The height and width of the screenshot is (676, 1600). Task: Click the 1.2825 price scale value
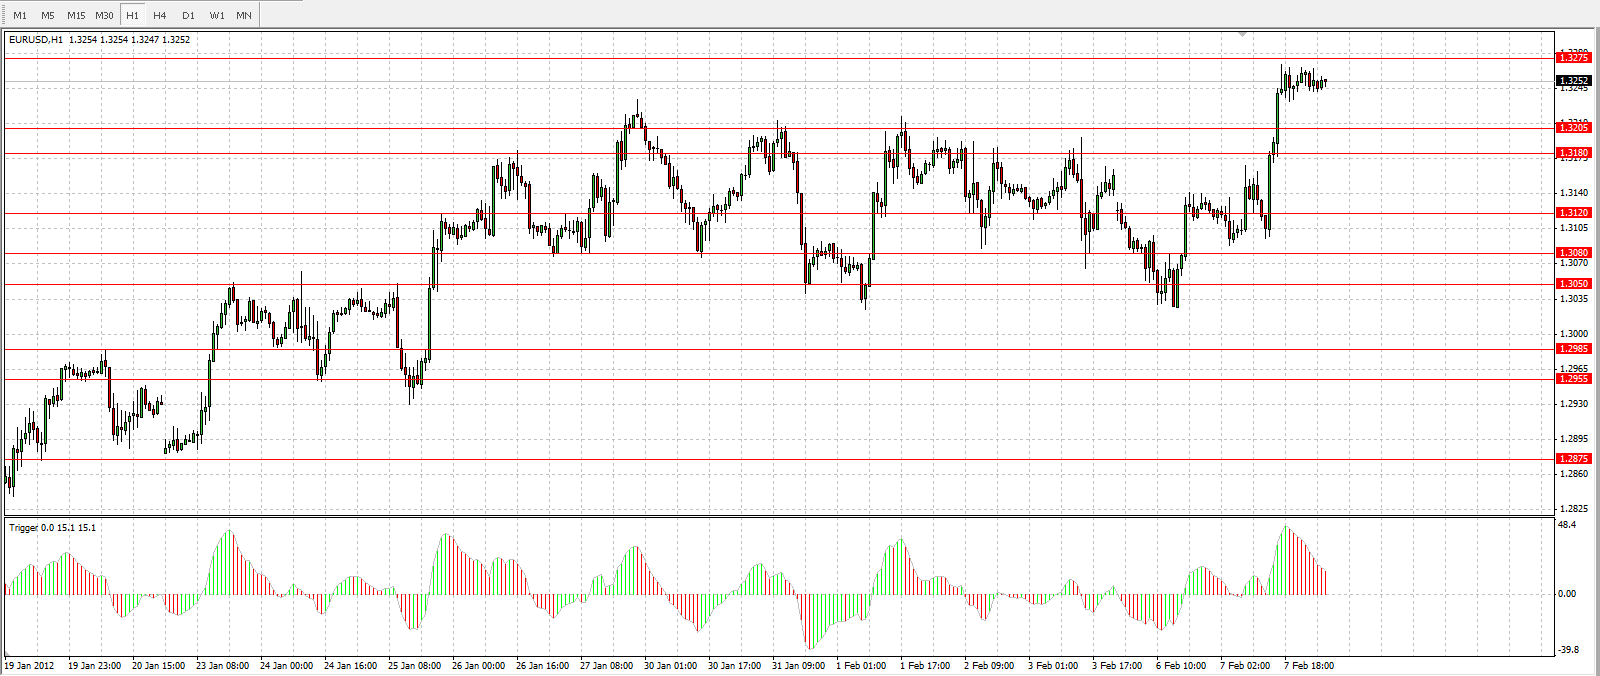tap(1574, 509)
